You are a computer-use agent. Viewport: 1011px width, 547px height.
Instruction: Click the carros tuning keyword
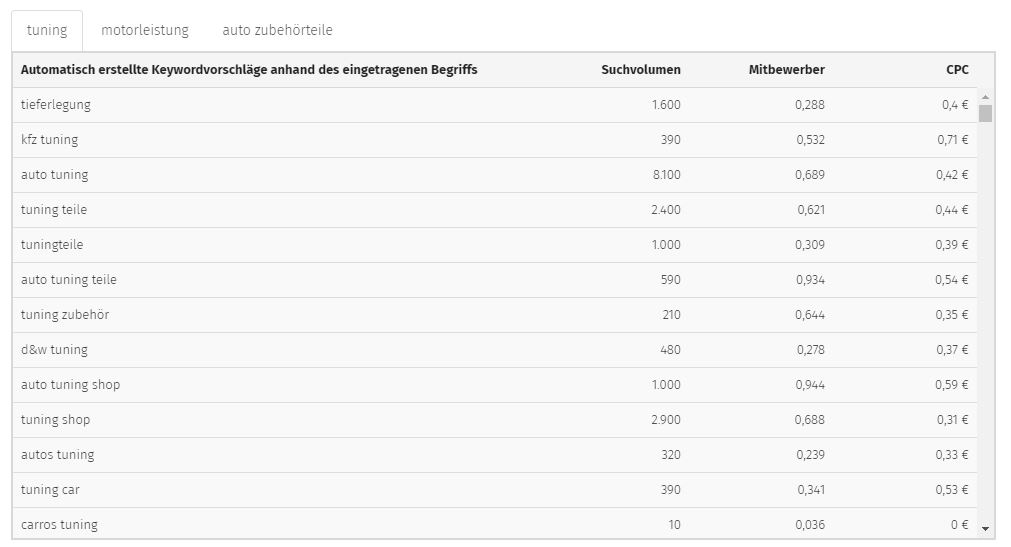click(59, 524)
